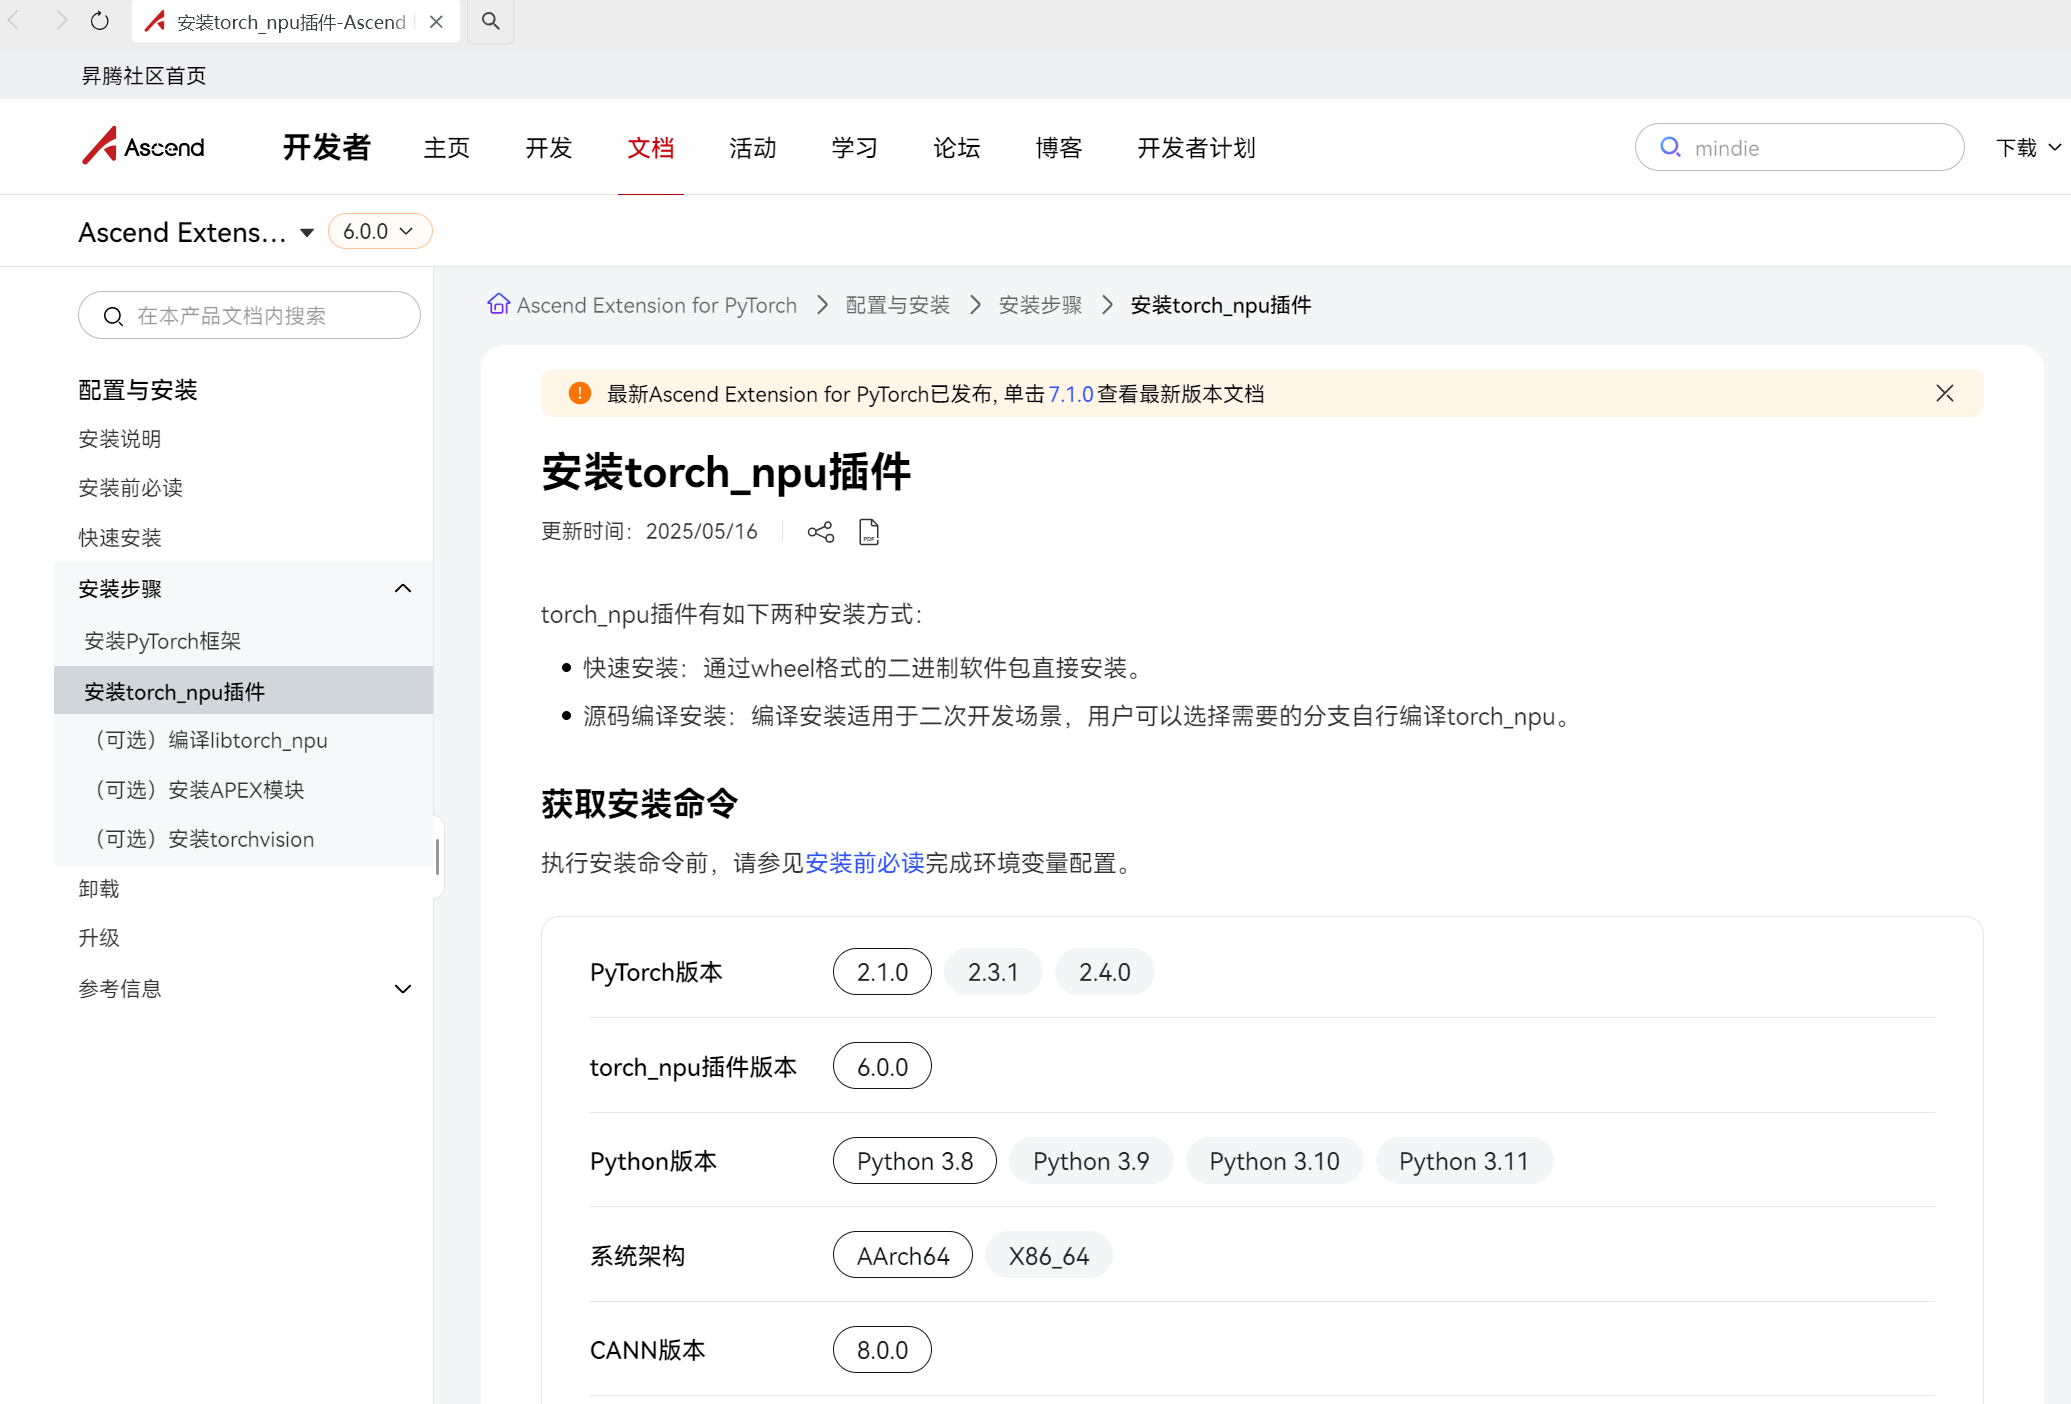Click the PDF download icon
The width and height of the screenshot is (2071, 1404).
tap(869, 532)
